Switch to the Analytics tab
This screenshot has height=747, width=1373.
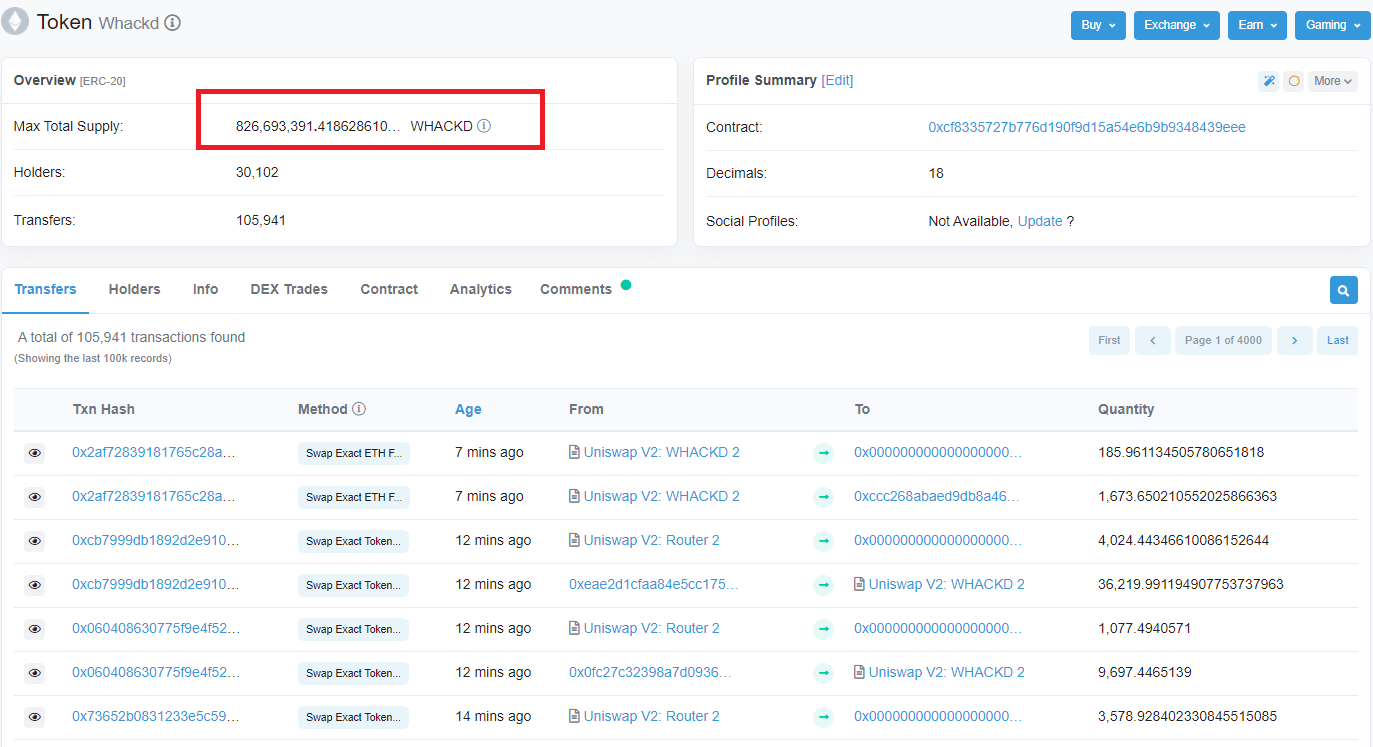pyautogui.click(x=481, y=289)
